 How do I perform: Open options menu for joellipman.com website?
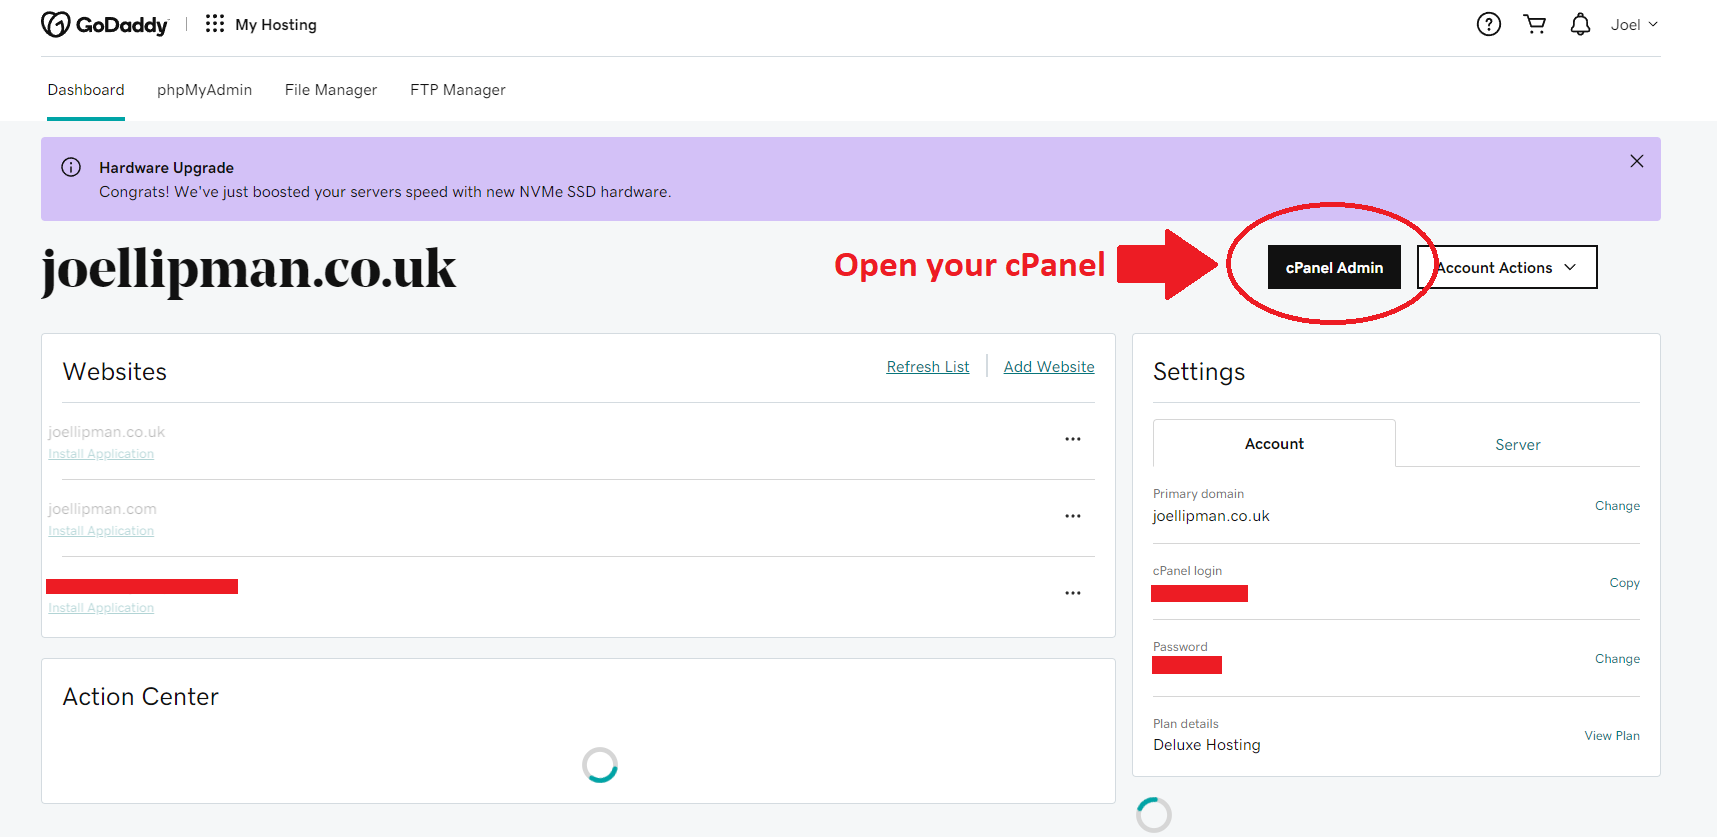1072,517
